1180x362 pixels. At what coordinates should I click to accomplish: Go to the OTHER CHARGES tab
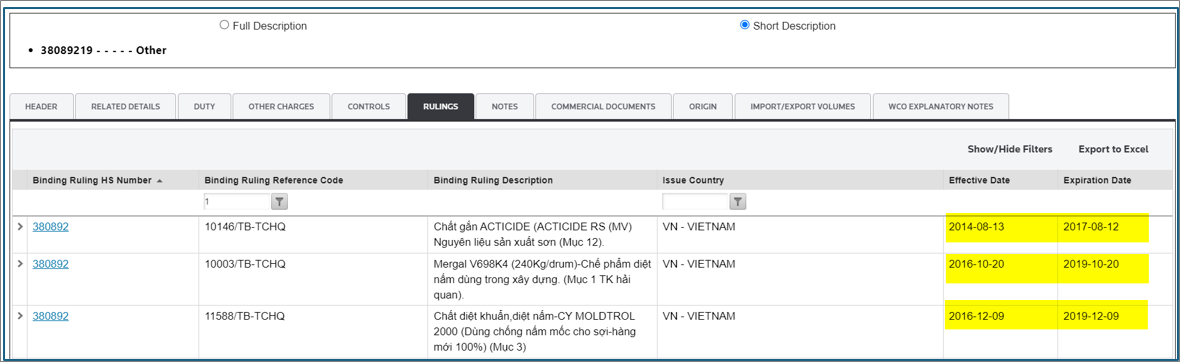point(281,107)
